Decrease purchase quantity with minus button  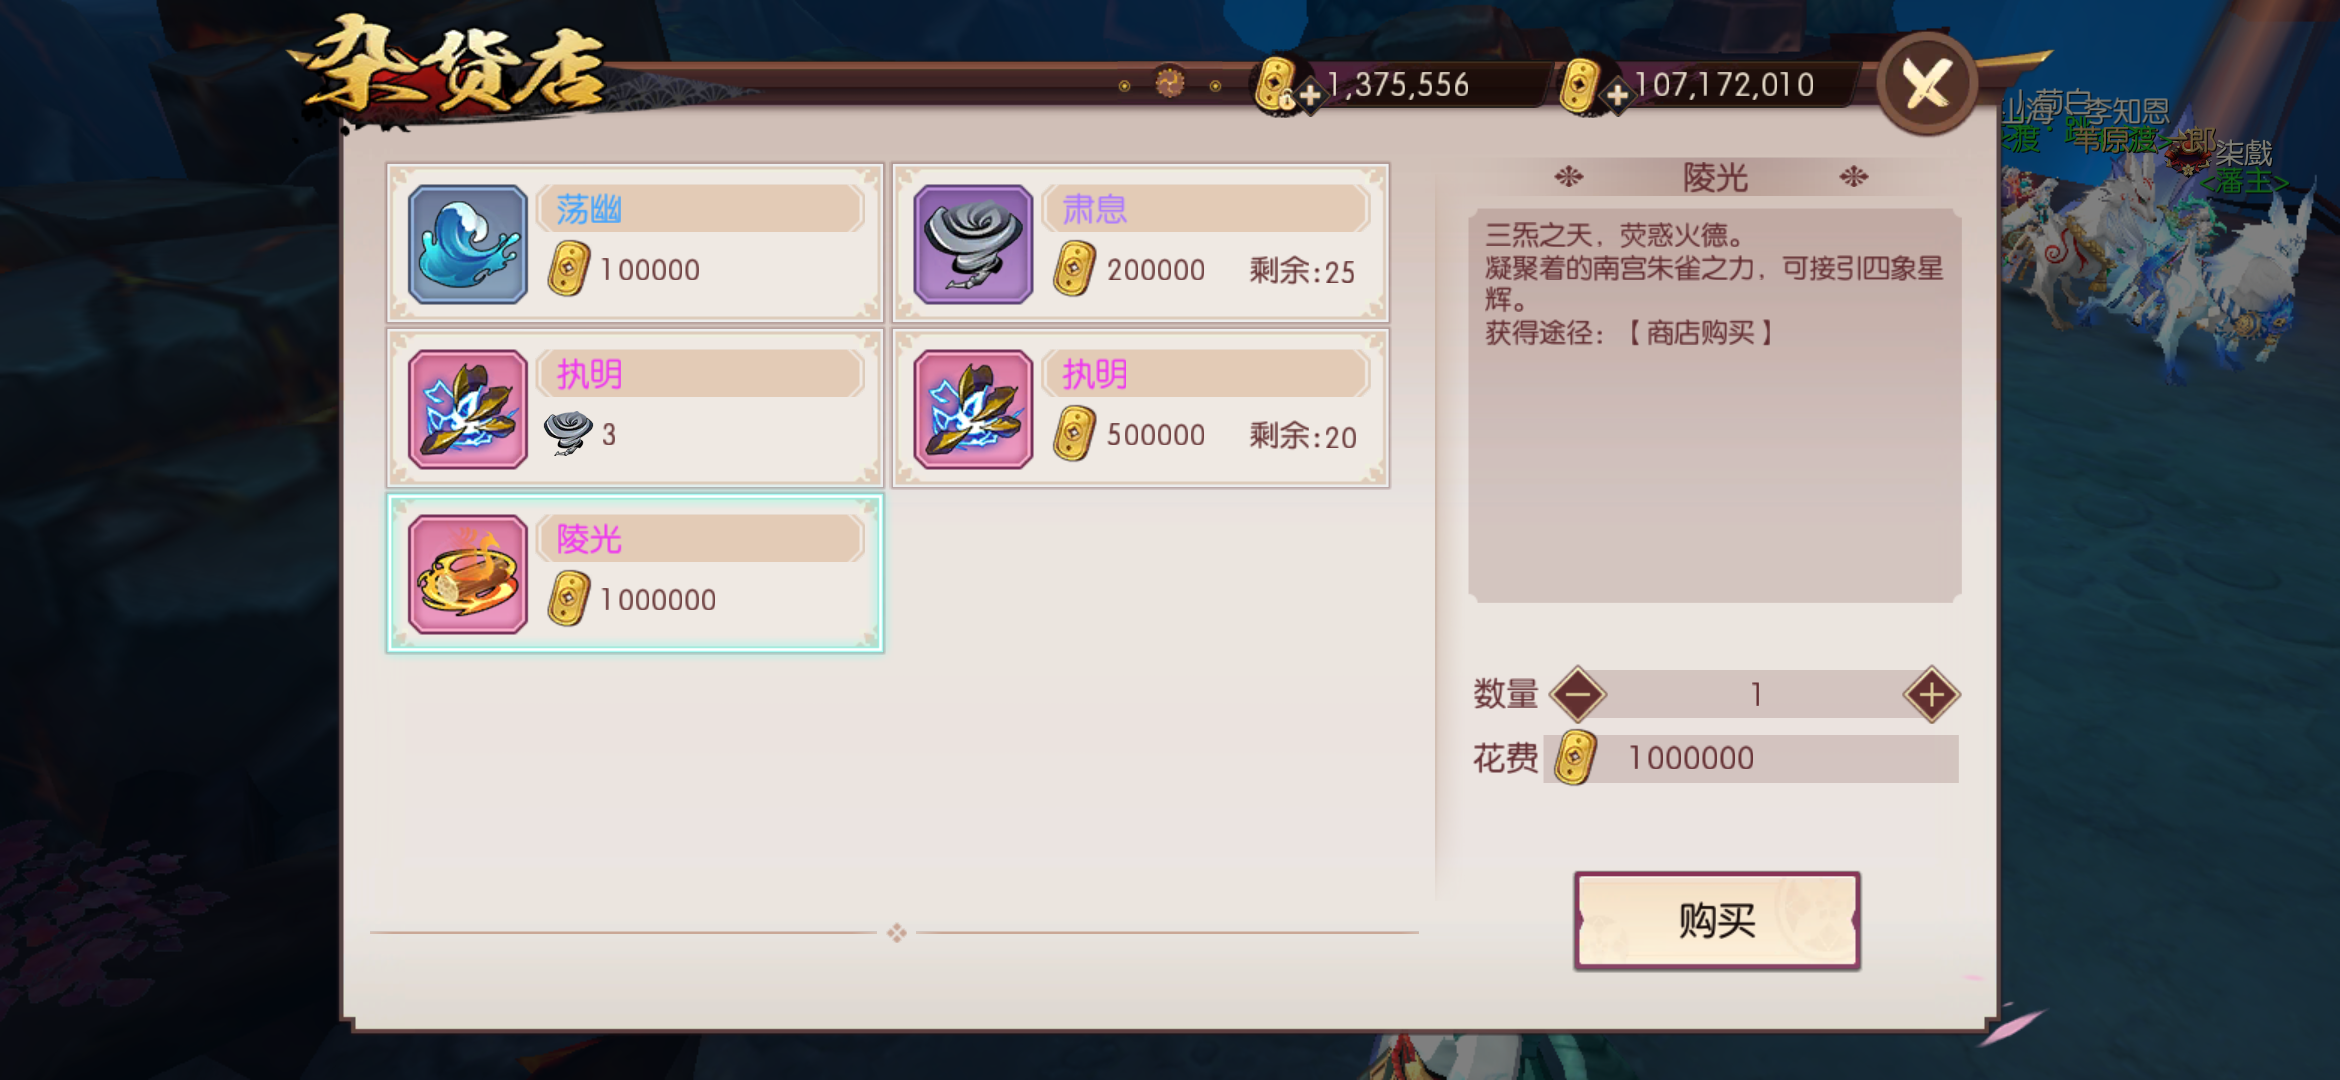click(x=1578, y=694)
